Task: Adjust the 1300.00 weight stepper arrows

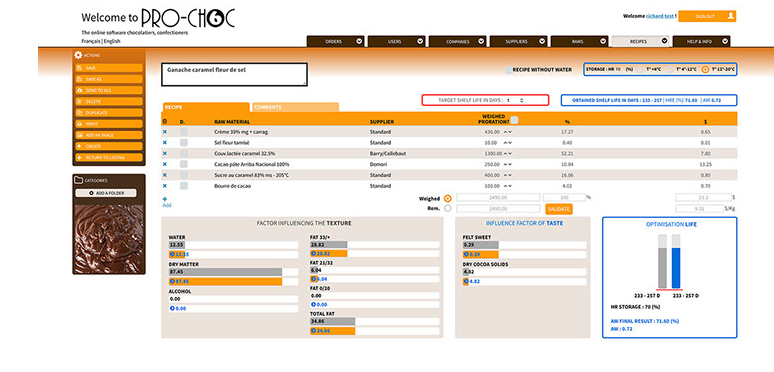Action: [507, 153]
